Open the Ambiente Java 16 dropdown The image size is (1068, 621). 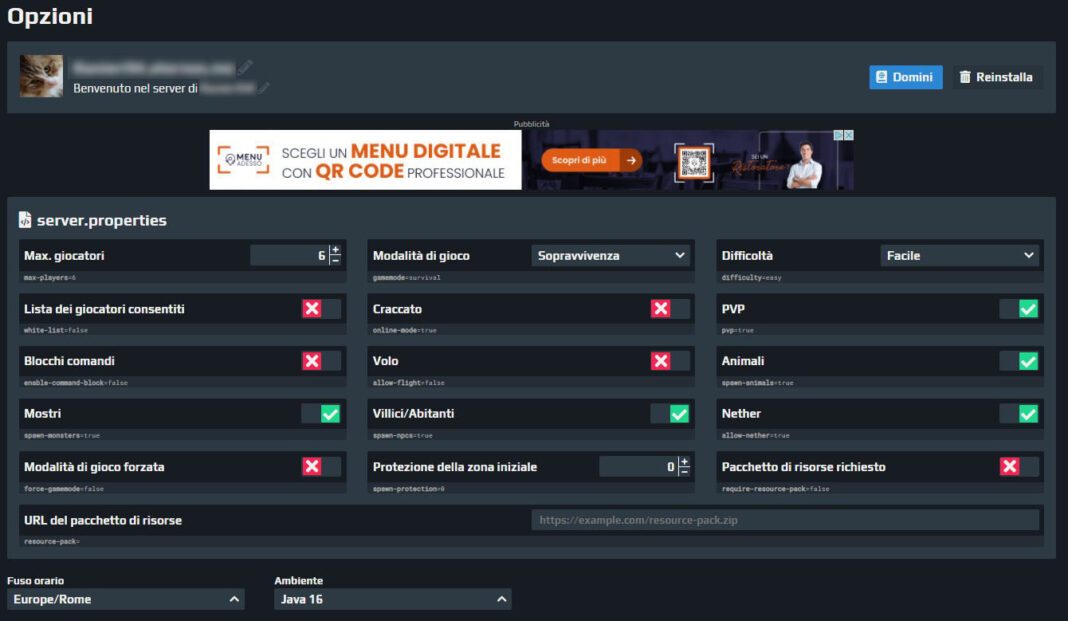[392, 599]
